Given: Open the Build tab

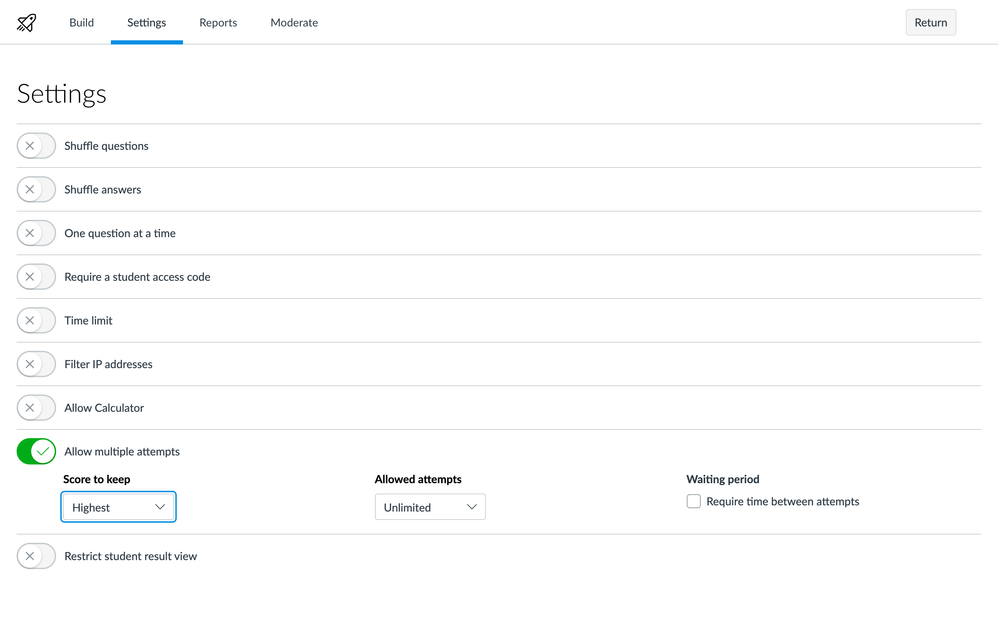Looking at the screenshot, I should click(x=81, y=22).
